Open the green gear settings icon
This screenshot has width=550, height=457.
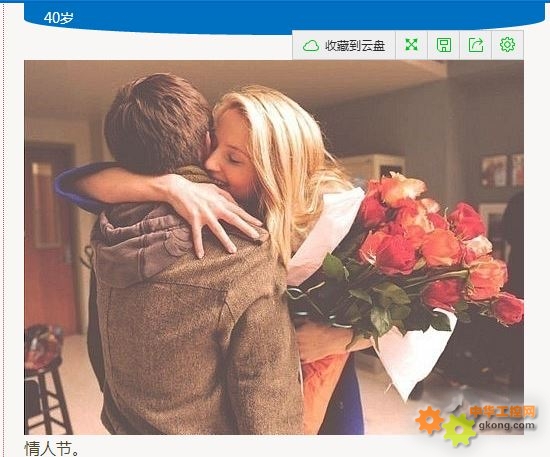(507, 45)
